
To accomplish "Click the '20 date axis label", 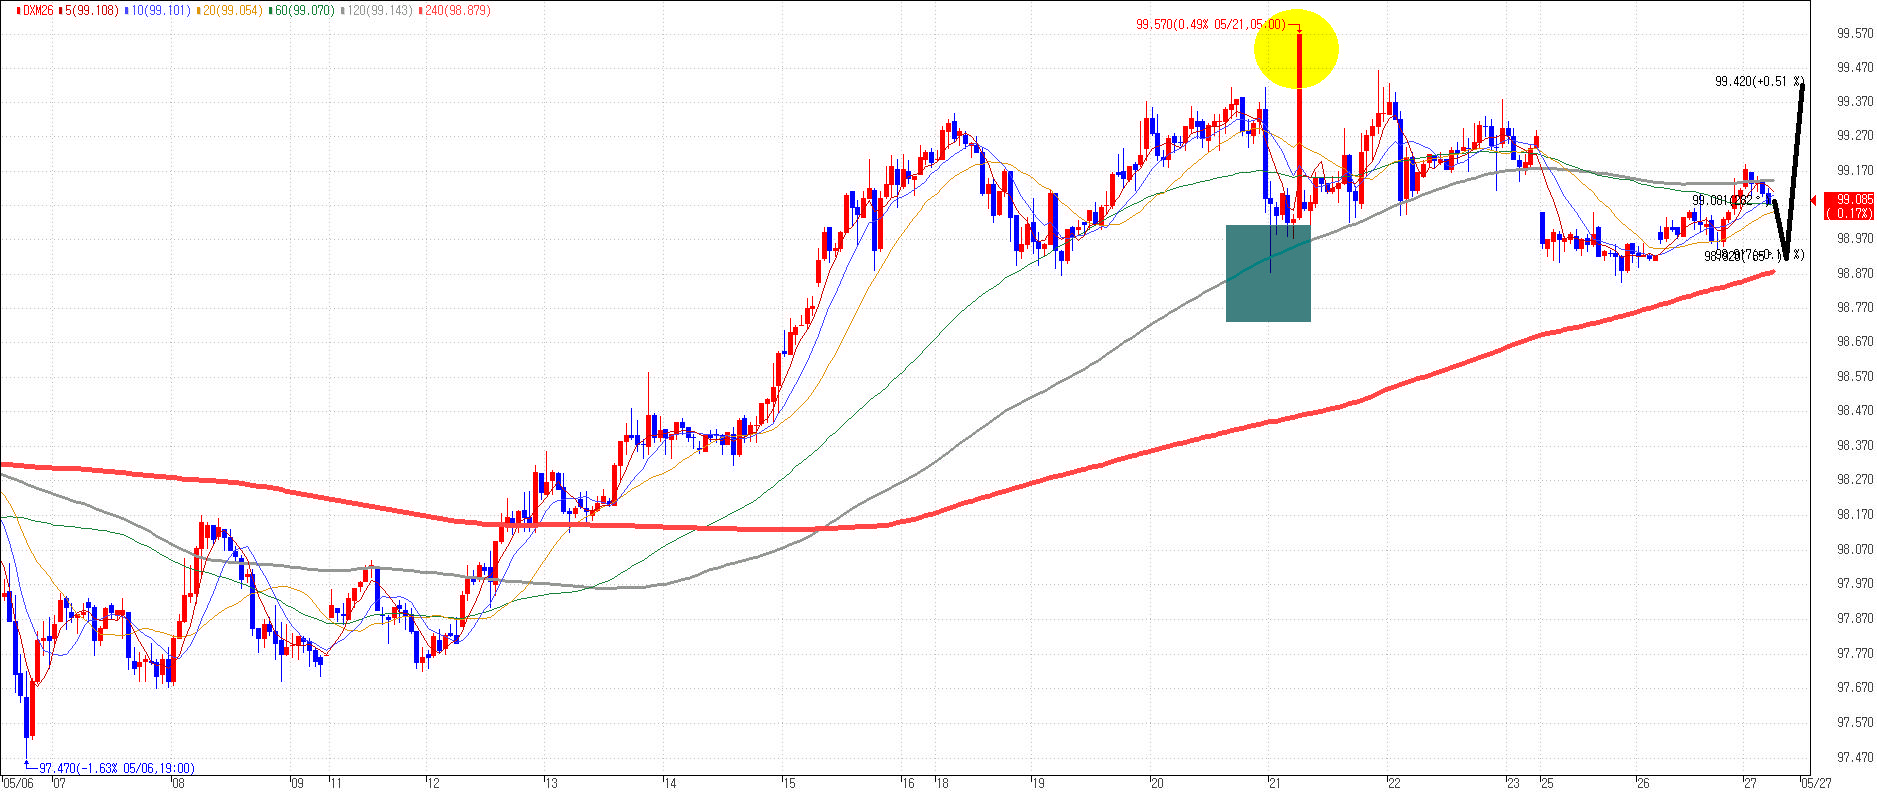I will tap(1156, 783).
